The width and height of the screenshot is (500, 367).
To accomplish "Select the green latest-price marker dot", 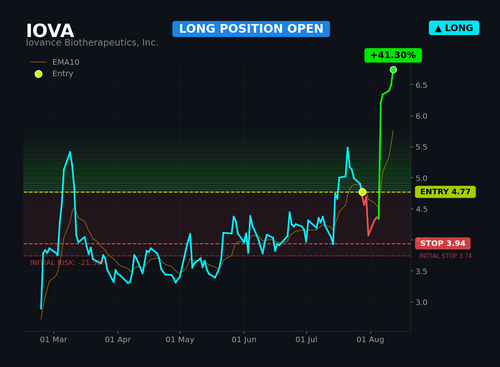I will 393,70.
